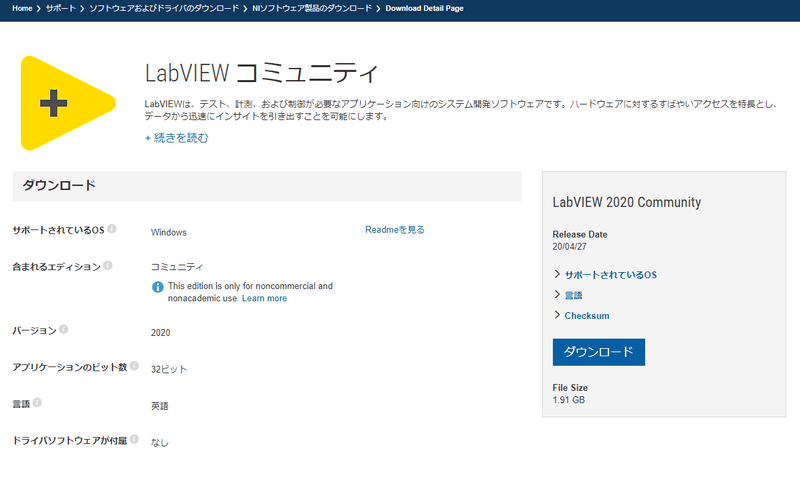800x494 pixels.
Task: Expand the Checksum section
Action: click(582, 315)
